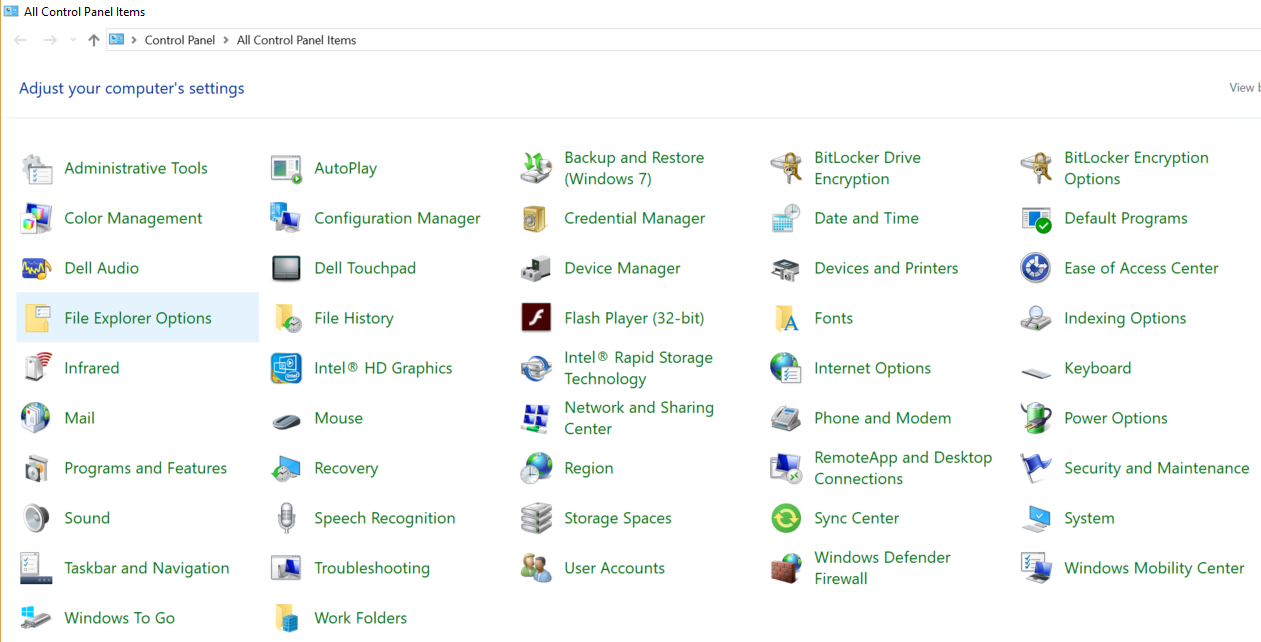Open Indexing Options icon

(x=1037, y=319)
